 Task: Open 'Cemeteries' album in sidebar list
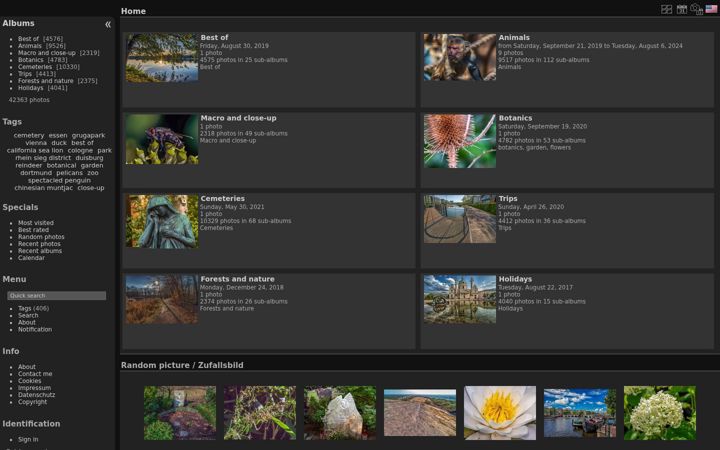point(35,67)
